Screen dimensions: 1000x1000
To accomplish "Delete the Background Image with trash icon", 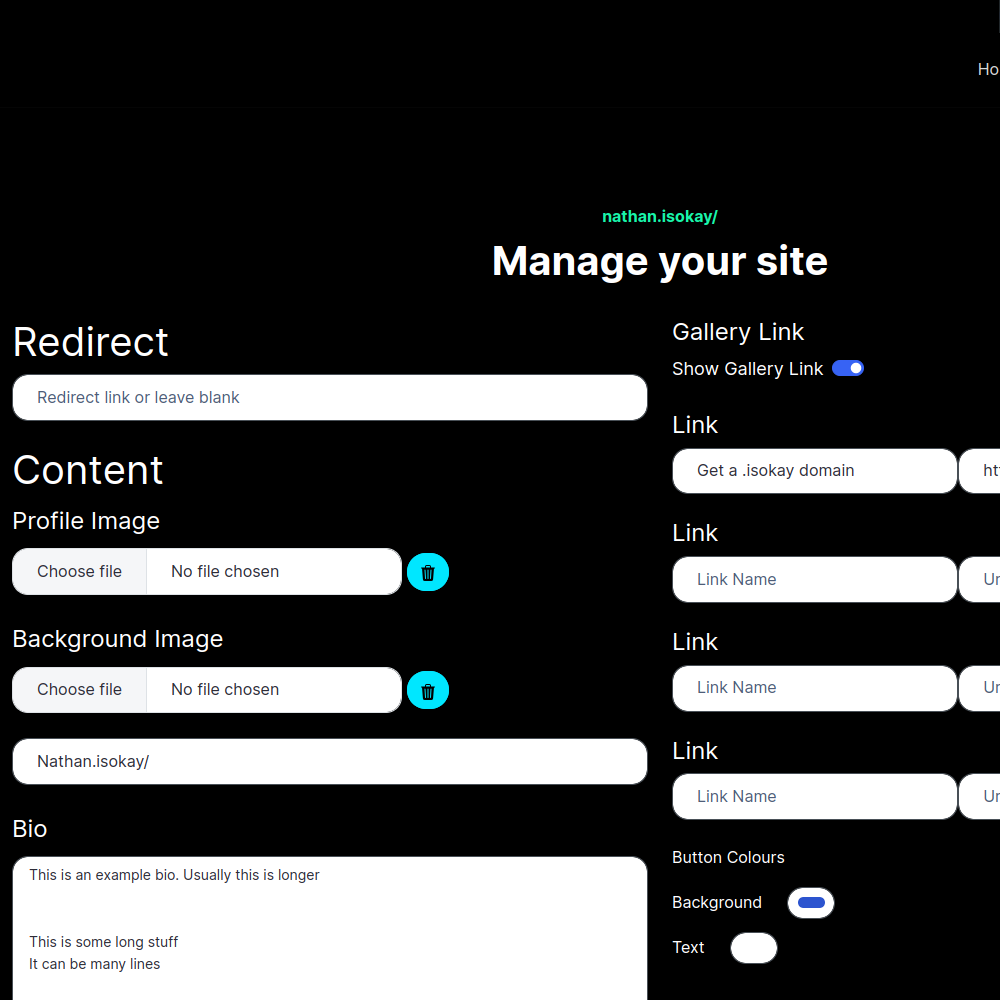I will tap(428, 690).
